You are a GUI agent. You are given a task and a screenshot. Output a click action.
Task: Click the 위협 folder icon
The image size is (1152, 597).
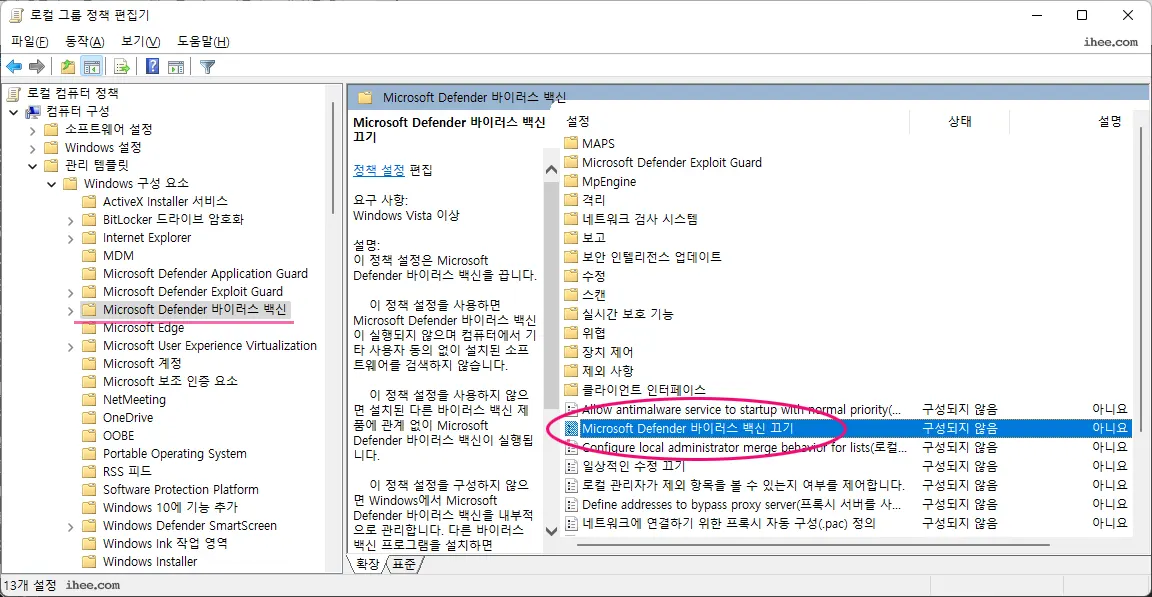pyautogui.click(x=572, y=333)
